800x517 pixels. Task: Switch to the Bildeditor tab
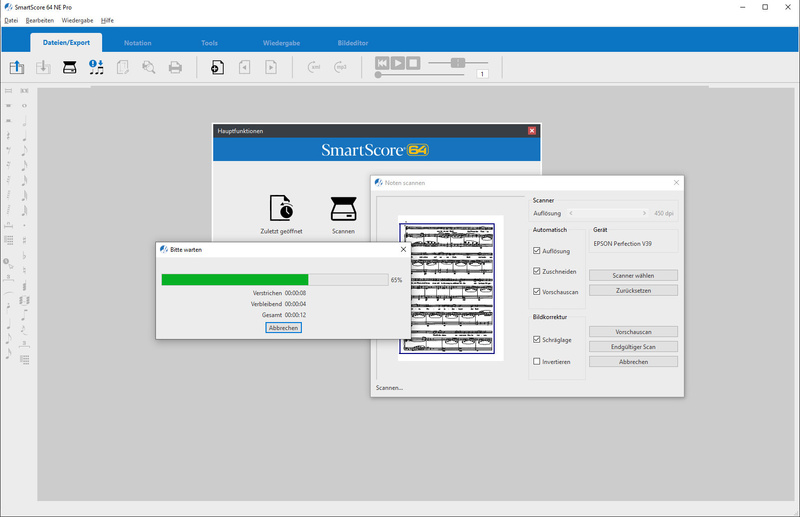click(353, 43)
